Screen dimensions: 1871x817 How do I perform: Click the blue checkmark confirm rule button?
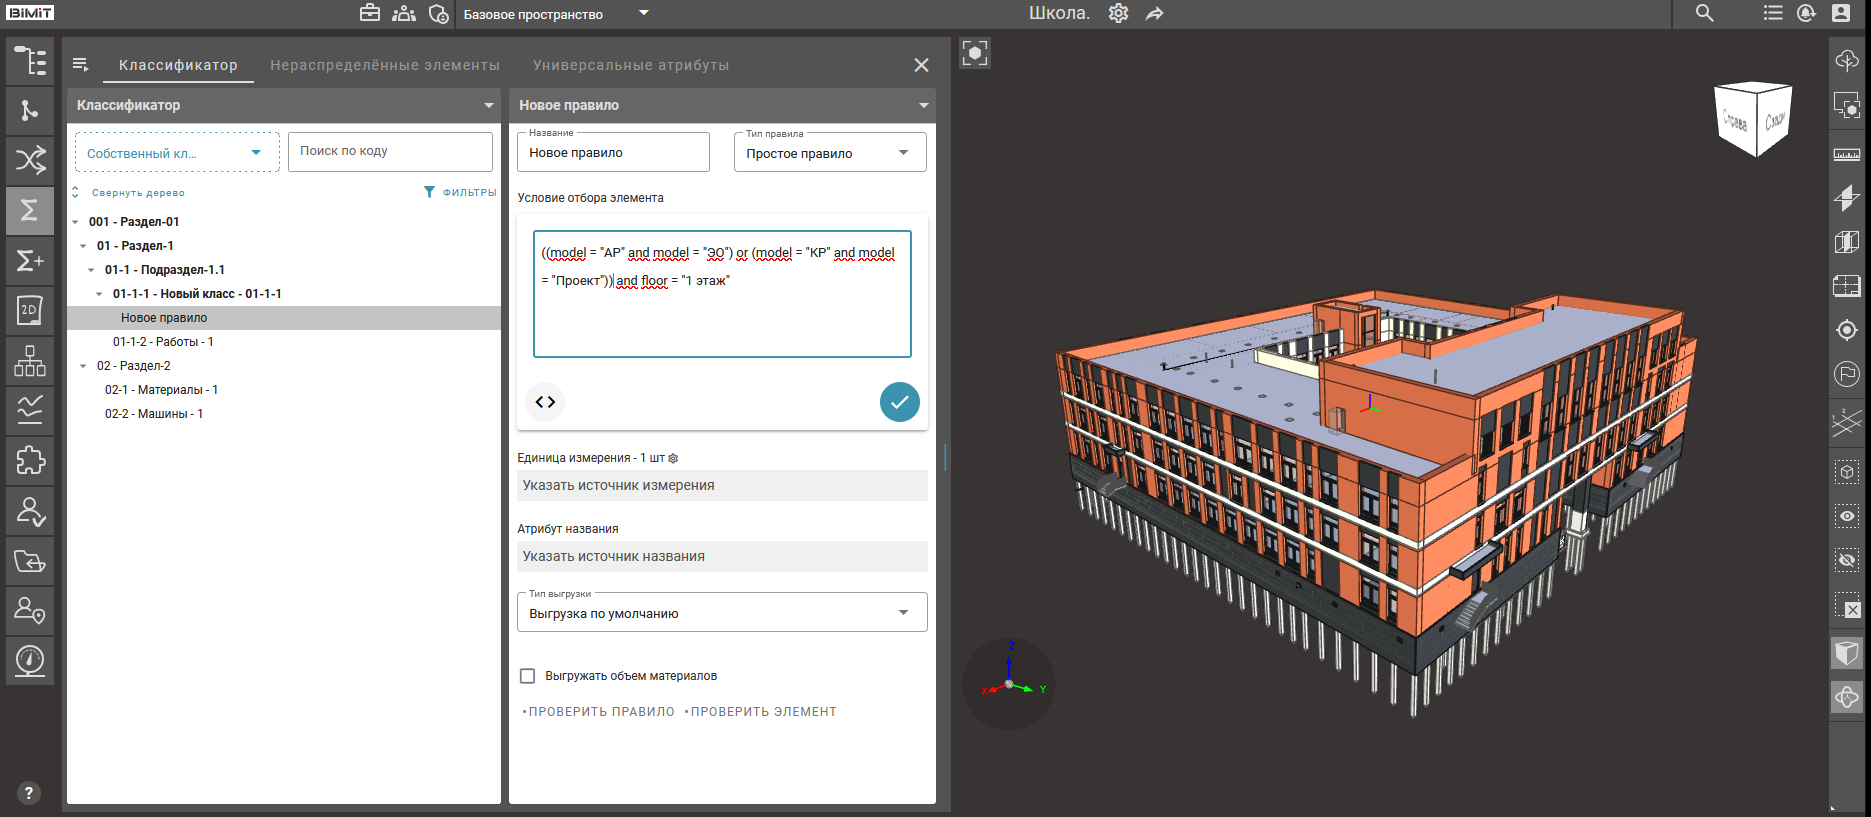point(899,402)
